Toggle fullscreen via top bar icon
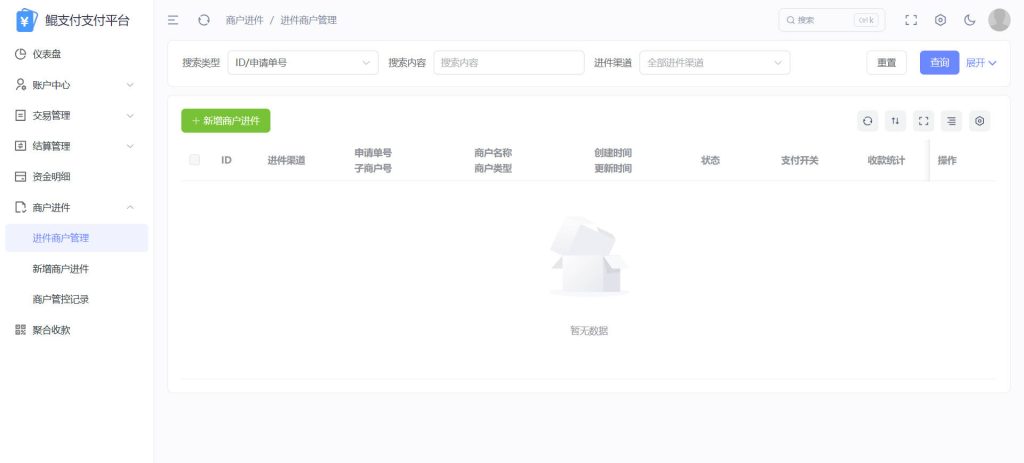 (x=911, y=20)
